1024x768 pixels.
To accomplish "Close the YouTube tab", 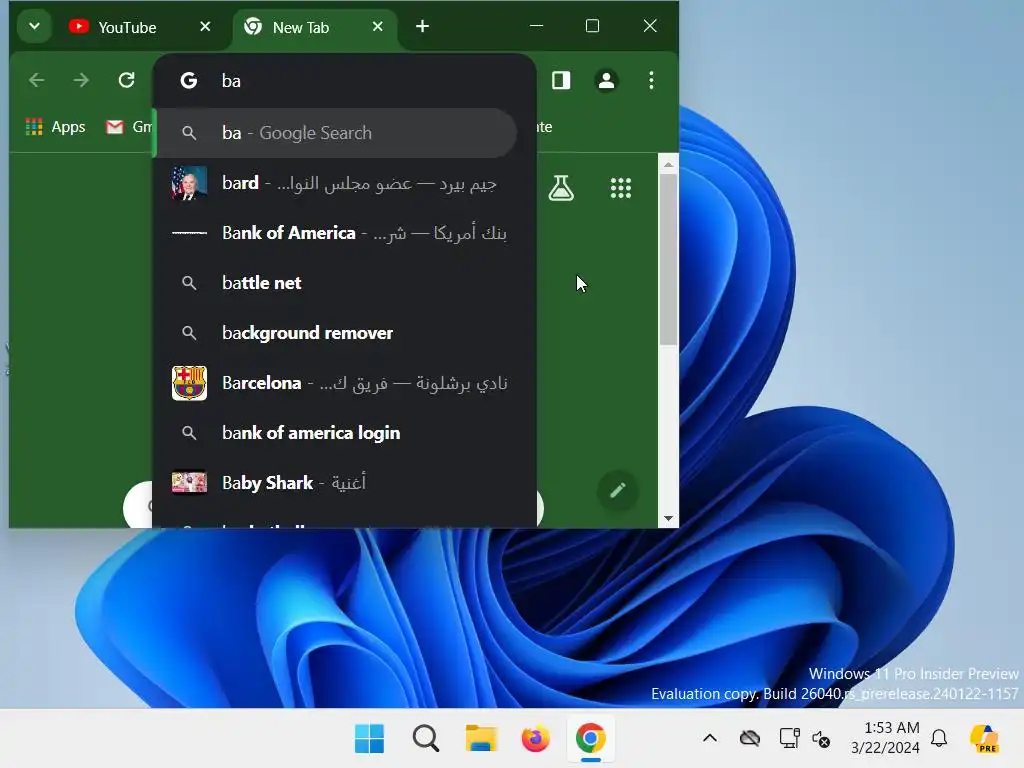I will tap(205, 27).
